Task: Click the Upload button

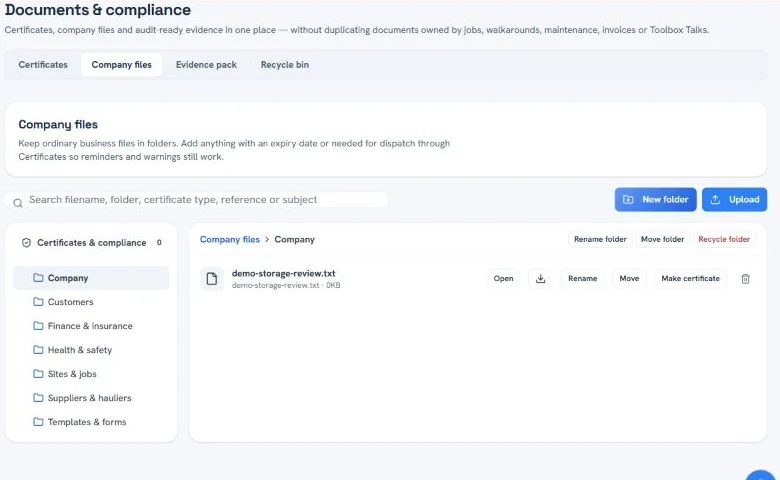Action: (x=734, y=199)
